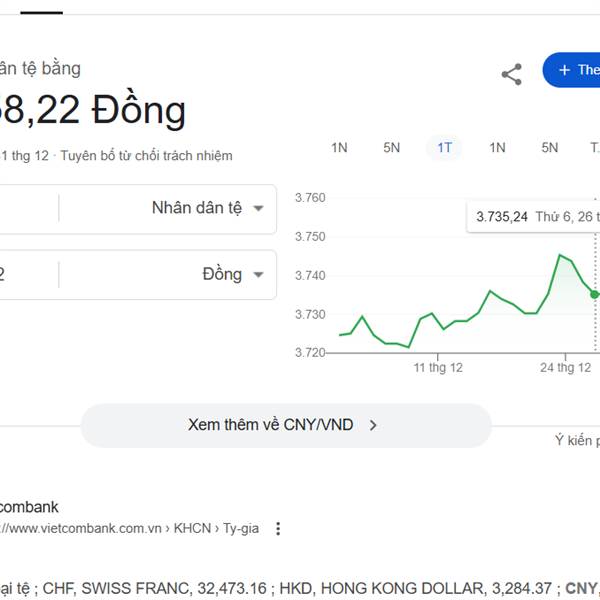Select the leftmost 1N time range tab
Viewport: 600px width, 600px height.
[339, 148]
